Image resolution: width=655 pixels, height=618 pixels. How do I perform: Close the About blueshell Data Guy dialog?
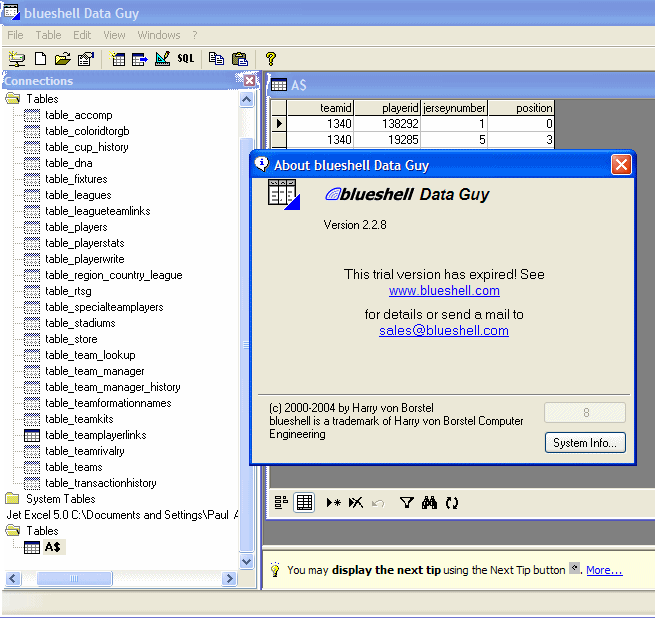[x=621, y=165]
